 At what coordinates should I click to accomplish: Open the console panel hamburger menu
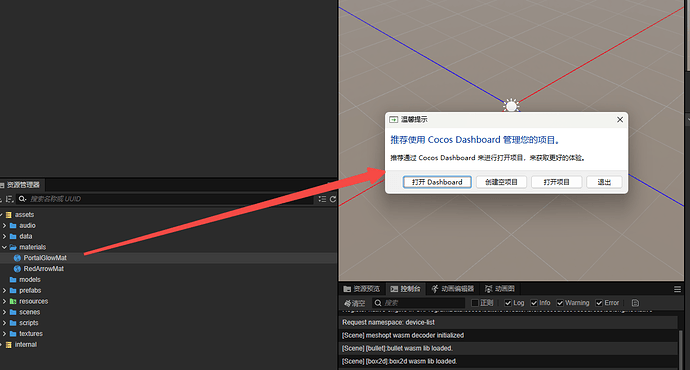pos(677,289)
